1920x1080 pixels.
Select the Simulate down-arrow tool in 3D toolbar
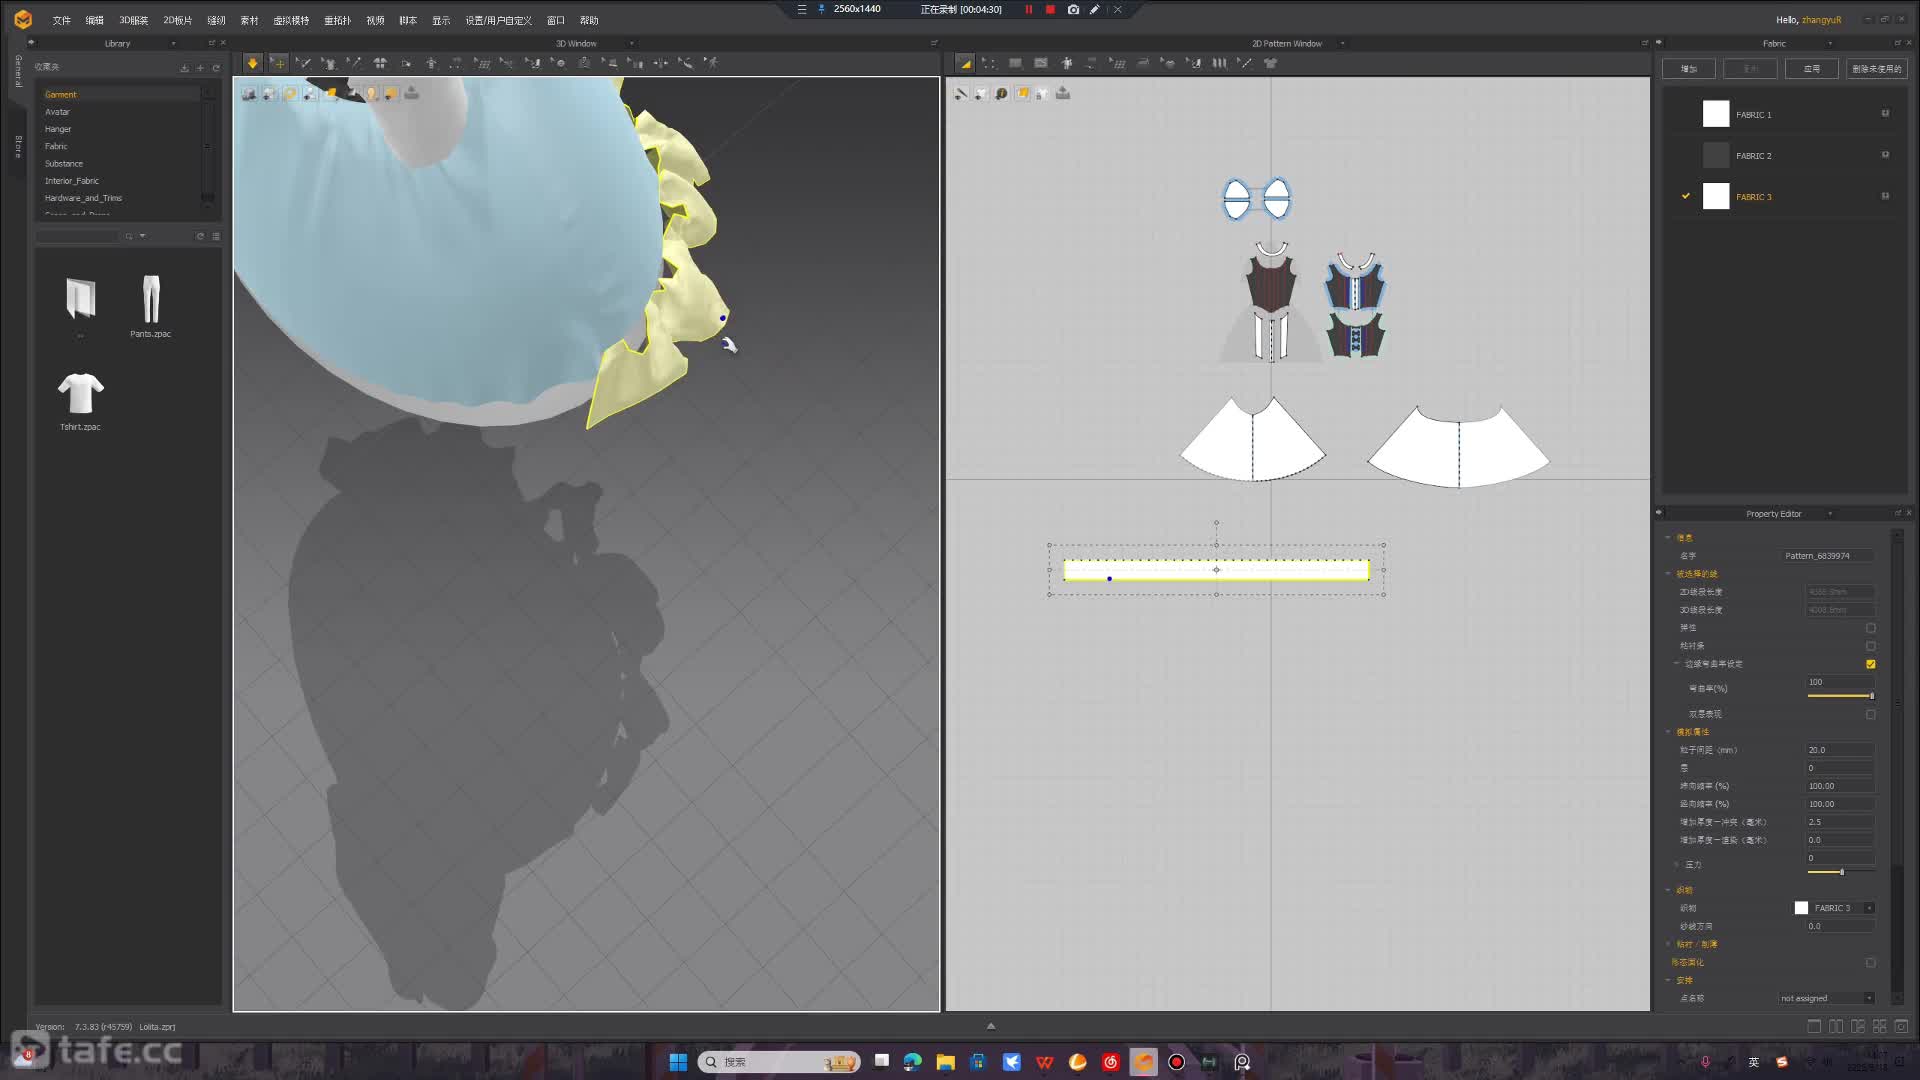252,63
